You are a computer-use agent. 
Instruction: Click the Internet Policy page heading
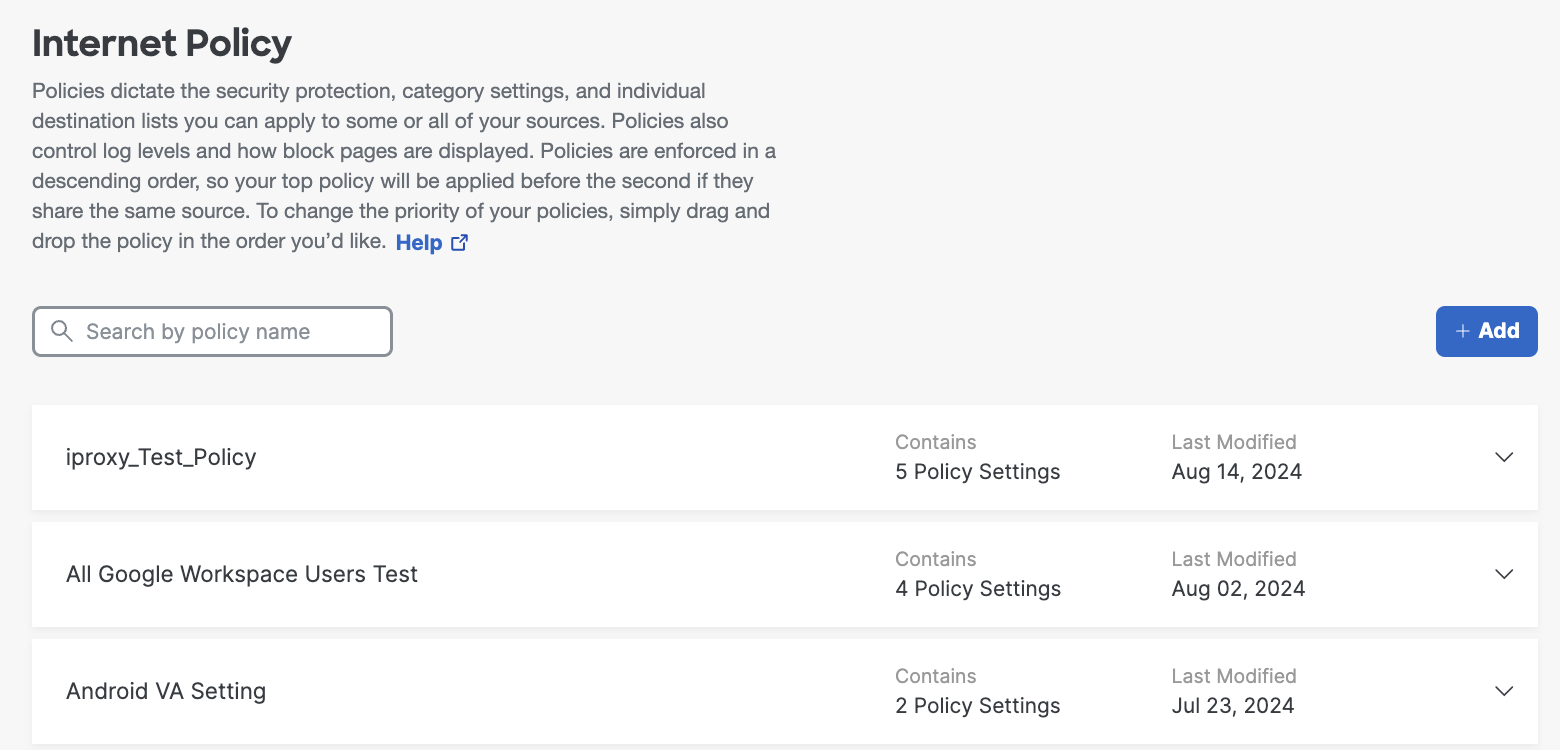pos(162,43)
